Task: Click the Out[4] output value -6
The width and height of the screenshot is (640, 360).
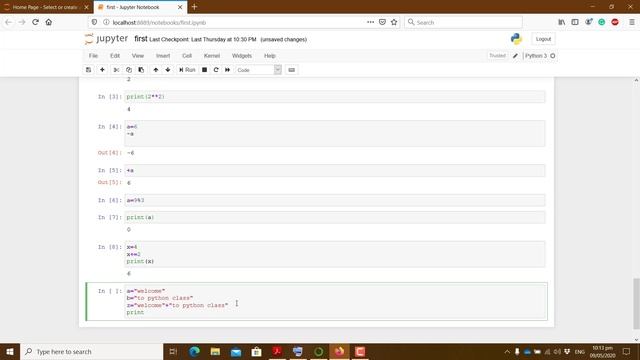Action: tap(131, 153)
